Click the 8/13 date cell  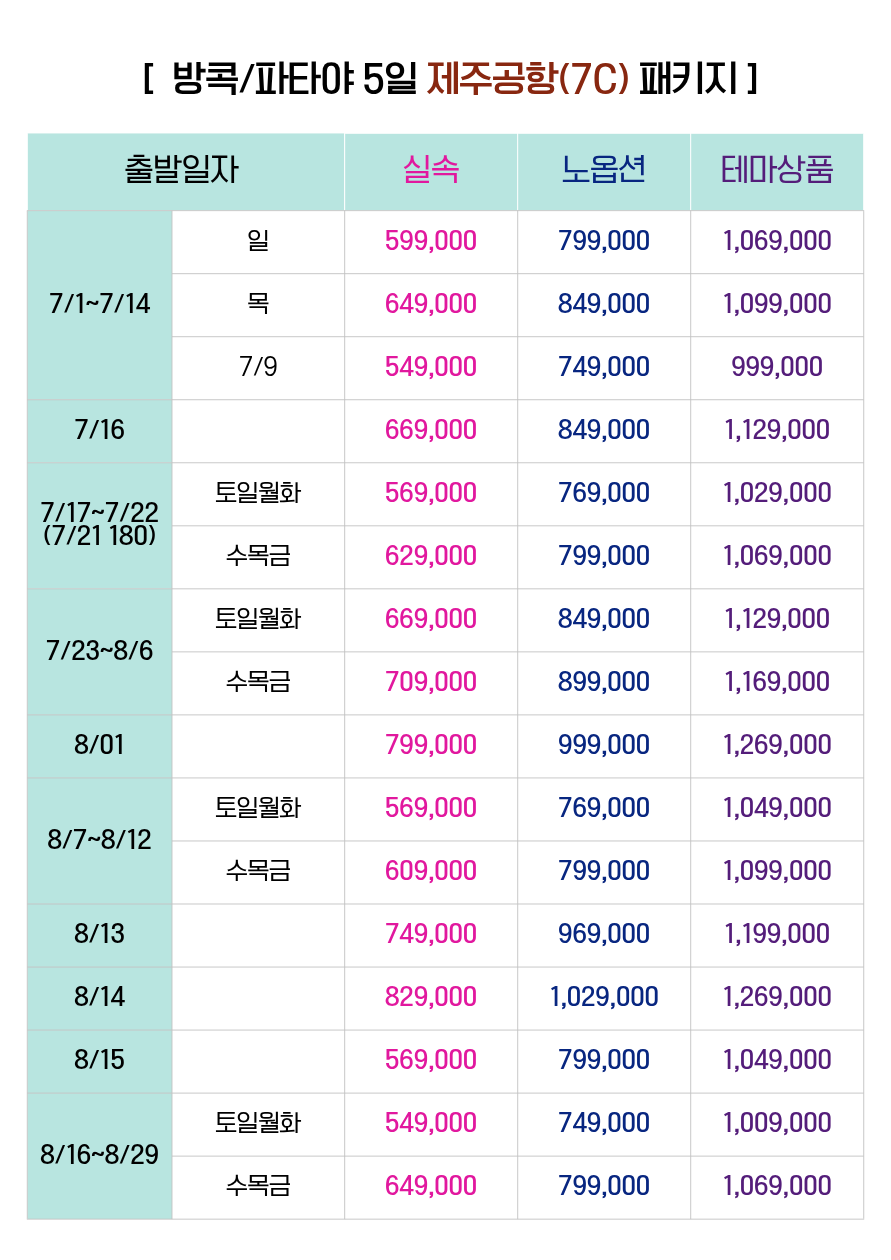100,935
